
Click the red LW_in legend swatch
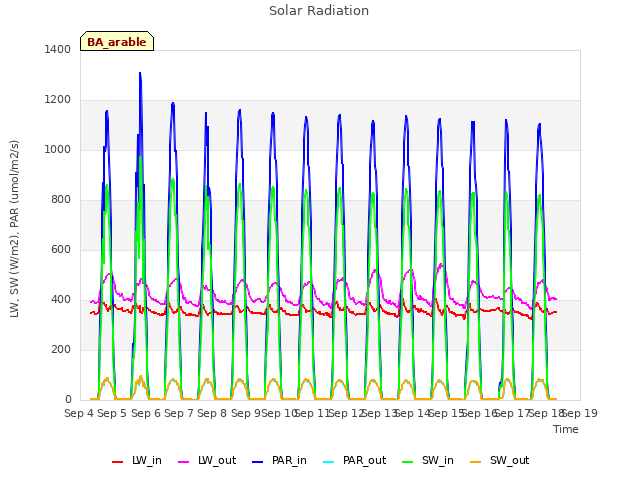pyautogui.click(x=118, y=462)
